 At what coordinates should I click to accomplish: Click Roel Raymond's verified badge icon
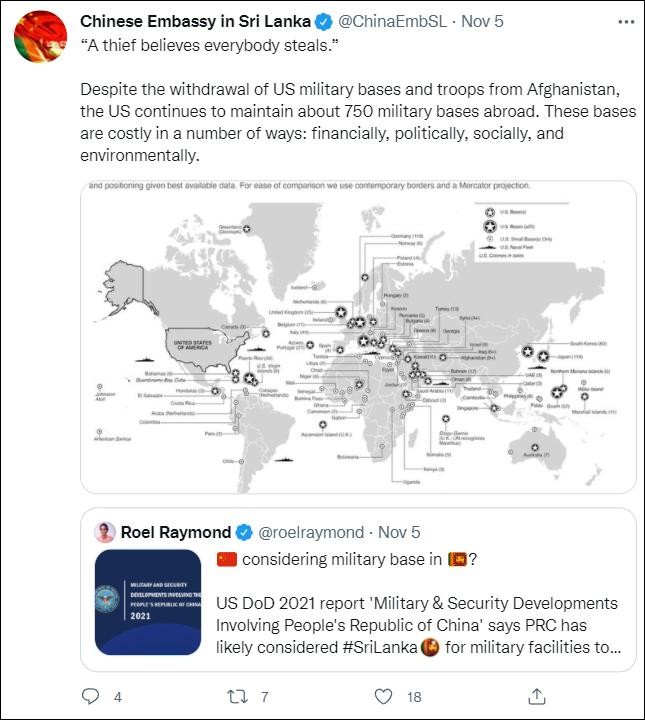click(245, 532)
